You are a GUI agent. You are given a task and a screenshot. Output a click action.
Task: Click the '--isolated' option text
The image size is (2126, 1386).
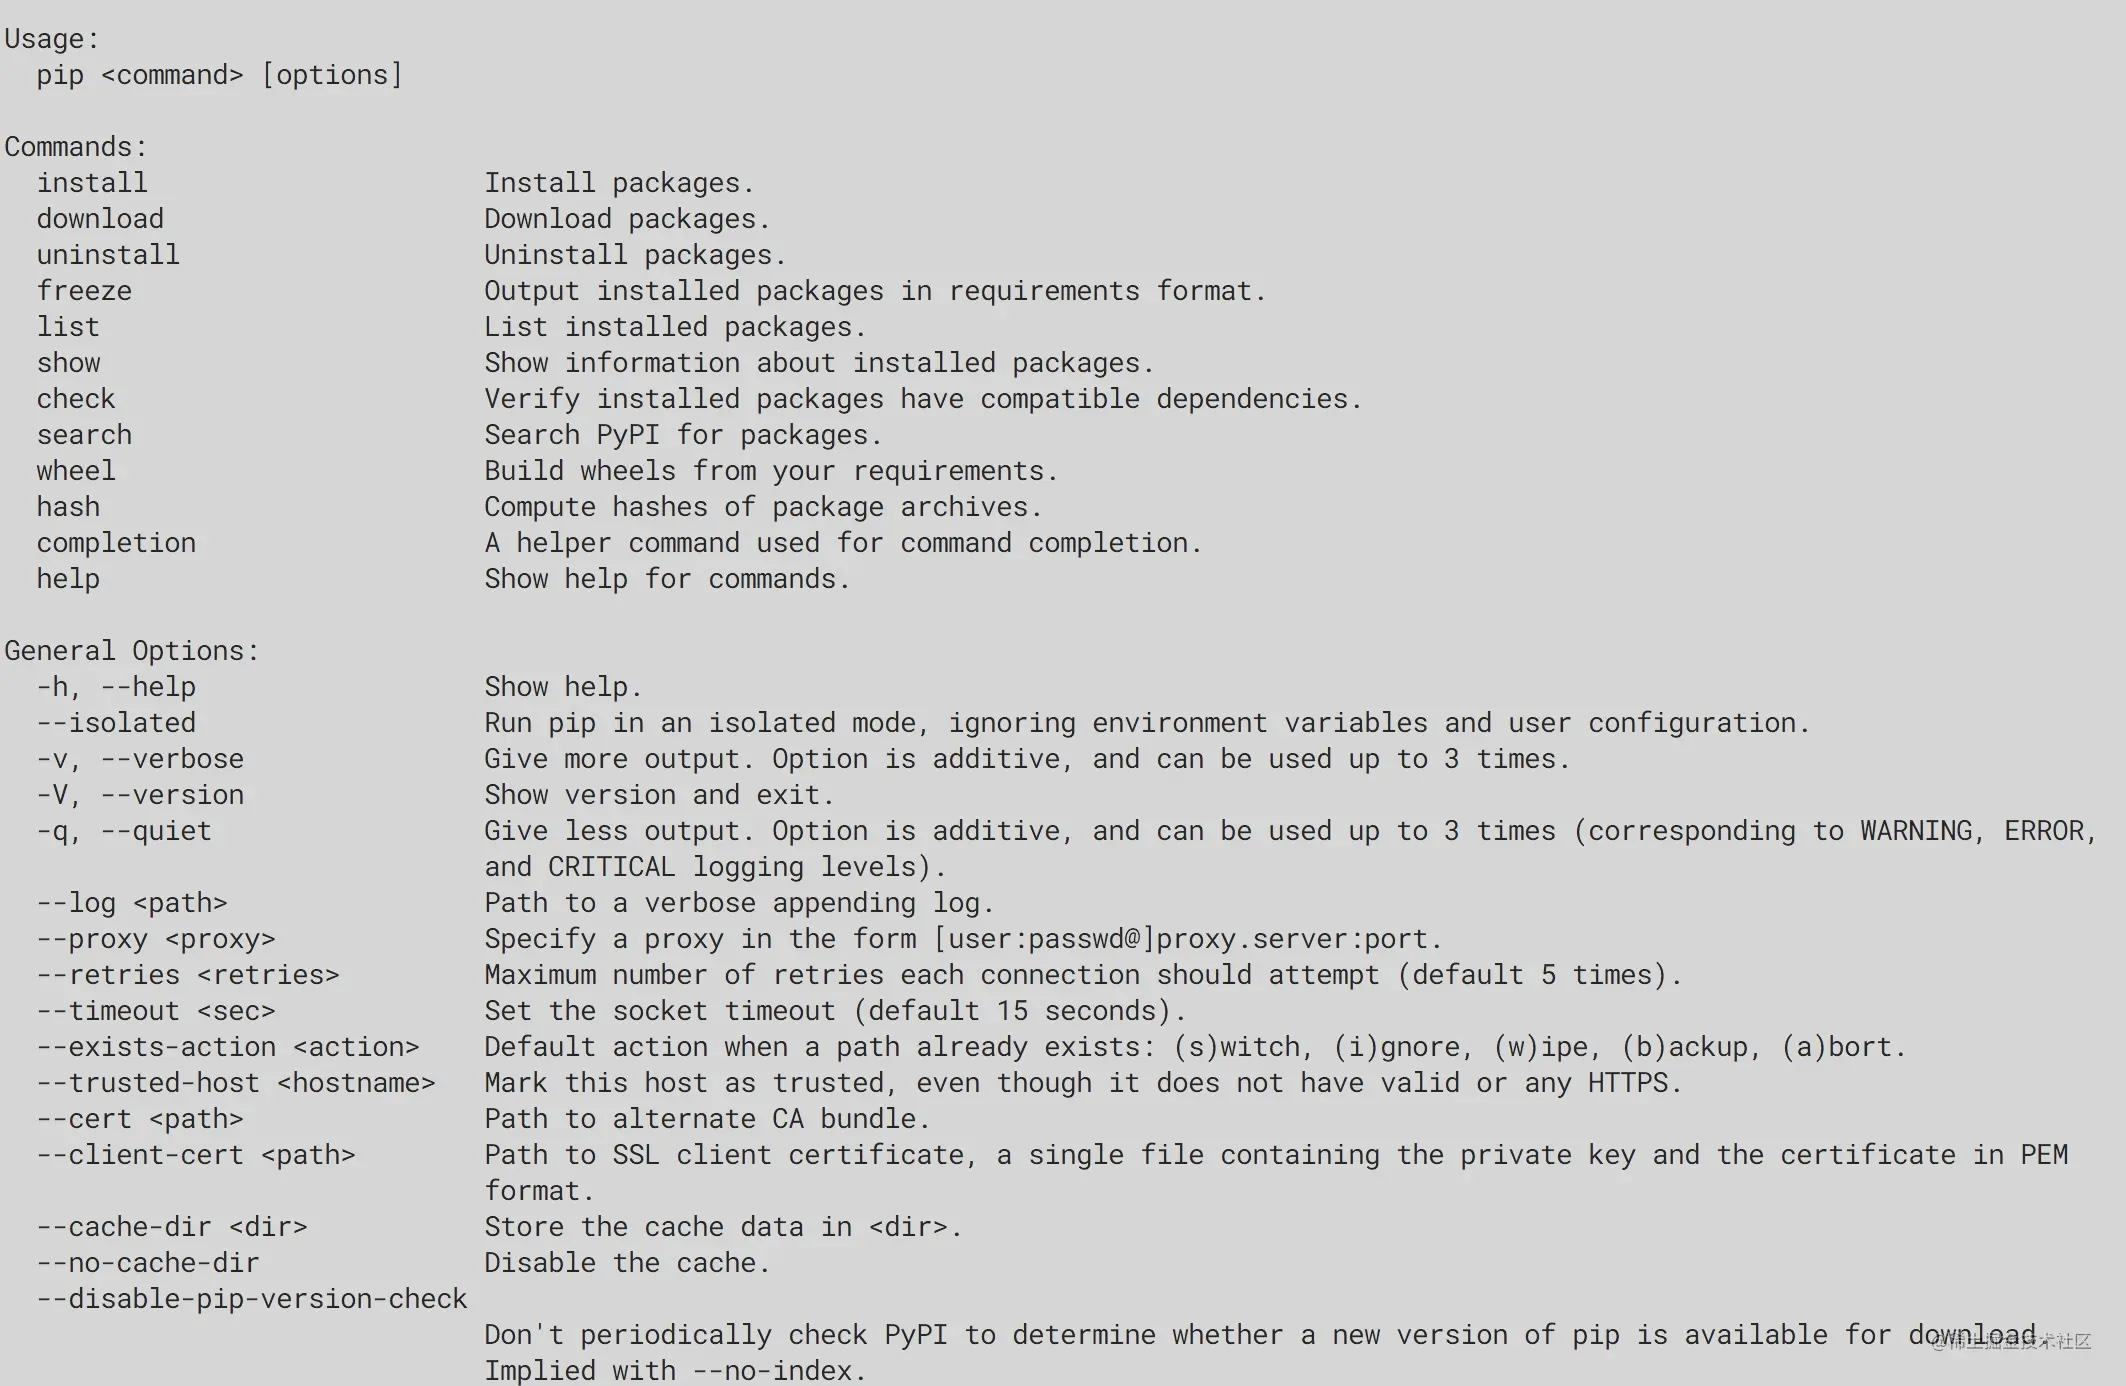click(x=116, y=723)
